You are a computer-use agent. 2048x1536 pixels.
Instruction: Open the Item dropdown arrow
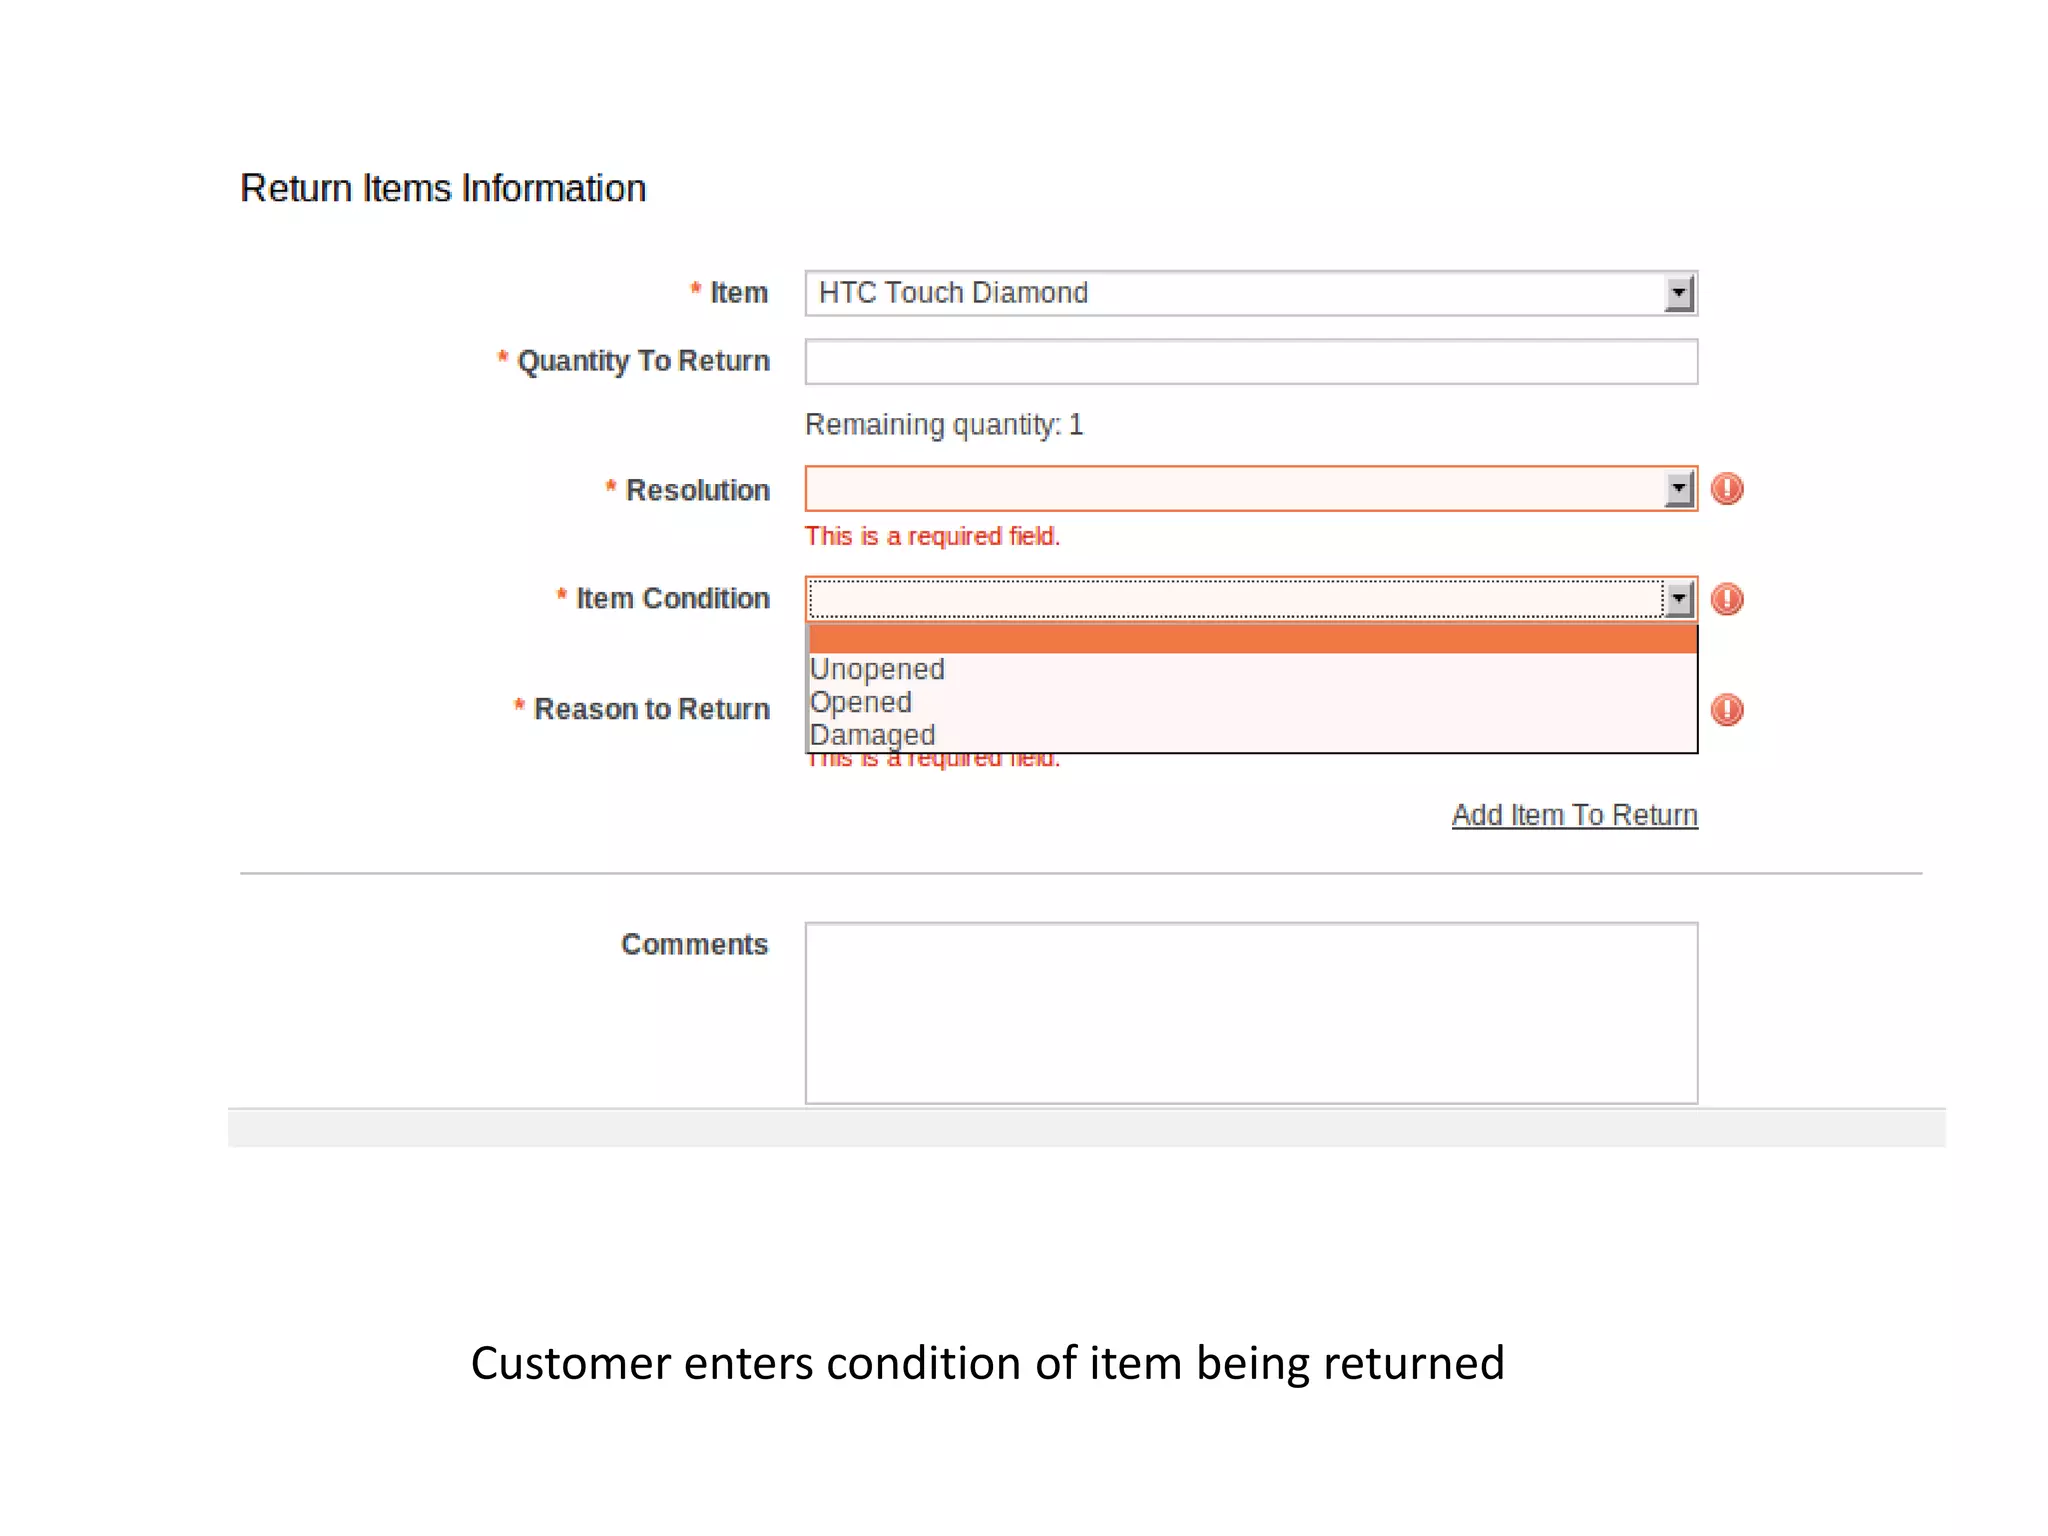tap(1679, 293)
